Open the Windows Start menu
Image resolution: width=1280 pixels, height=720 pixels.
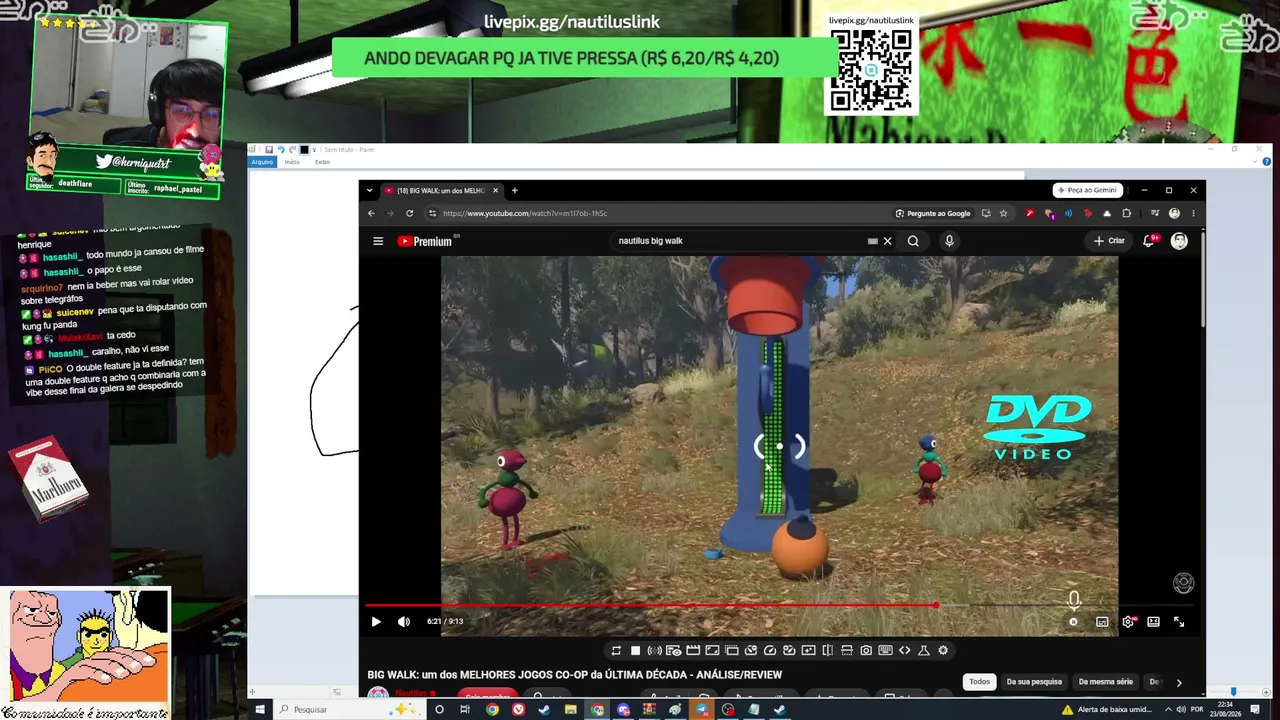point(259,710)
